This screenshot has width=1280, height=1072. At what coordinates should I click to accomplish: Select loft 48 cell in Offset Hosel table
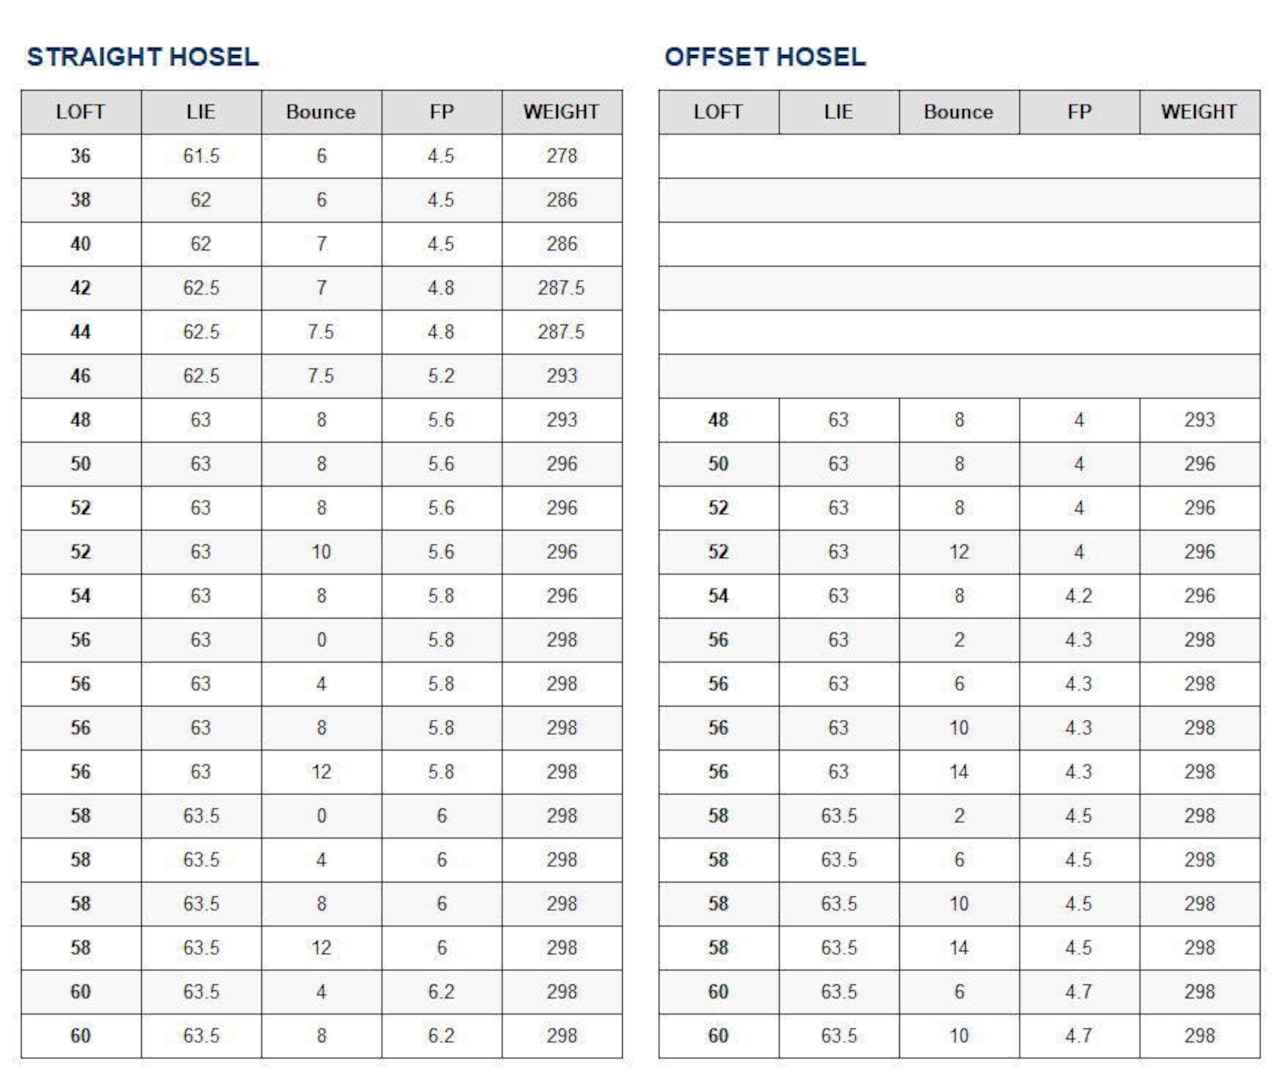coord(718,420)
